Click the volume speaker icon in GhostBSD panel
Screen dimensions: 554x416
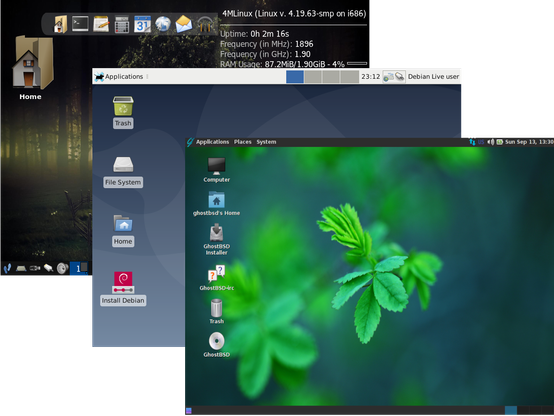tap(491, 142)
